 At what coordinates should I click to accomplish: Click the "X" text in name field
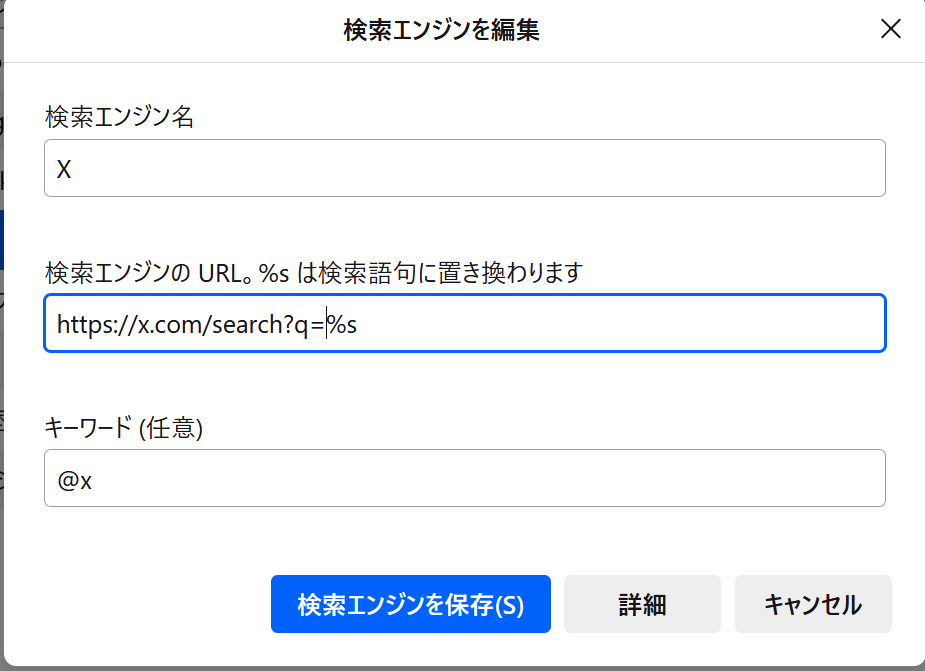64,170
